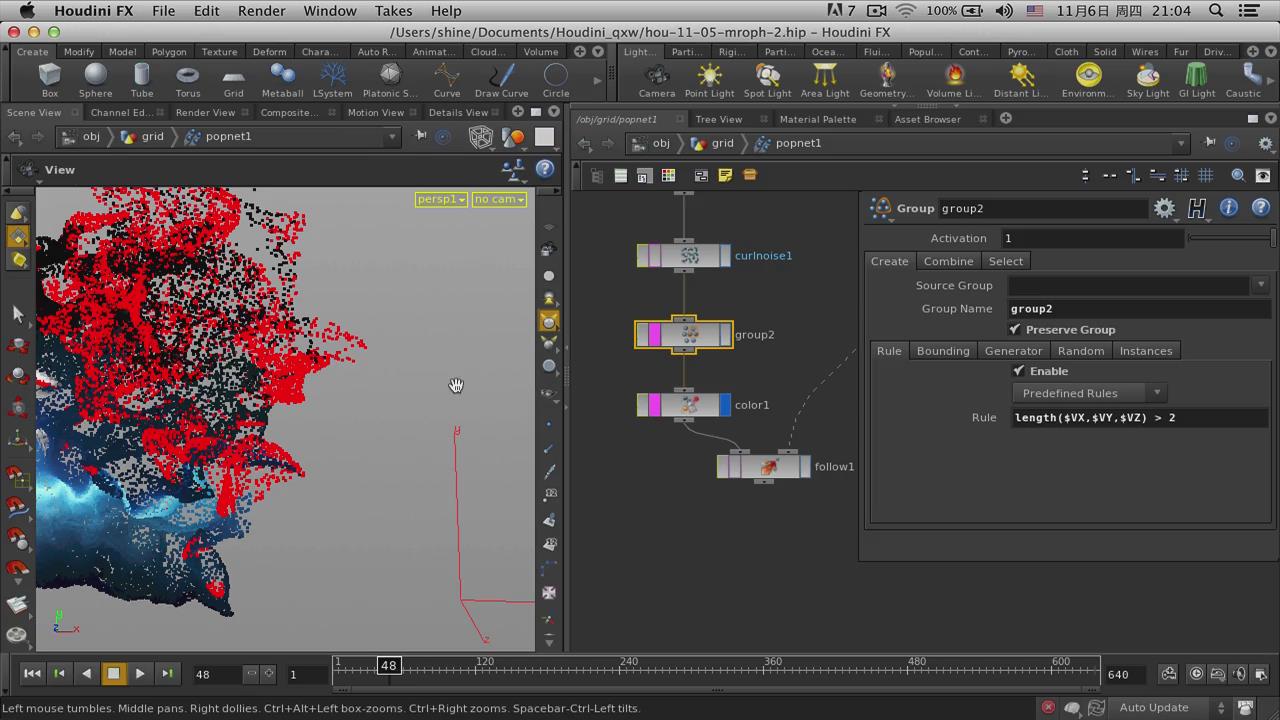Add a Sky Light from the shelf
The image size is (1280, 720).
(1148, 80)
